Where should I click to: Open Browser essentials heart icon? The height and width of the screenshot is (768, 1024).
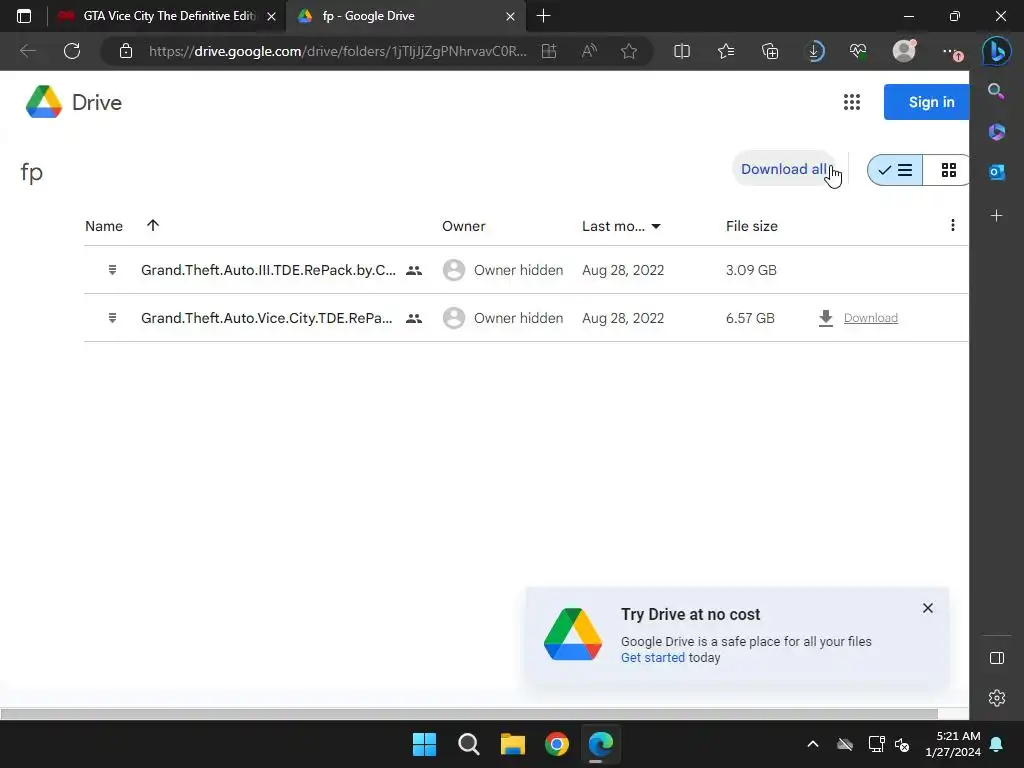[x=858, y=51]
